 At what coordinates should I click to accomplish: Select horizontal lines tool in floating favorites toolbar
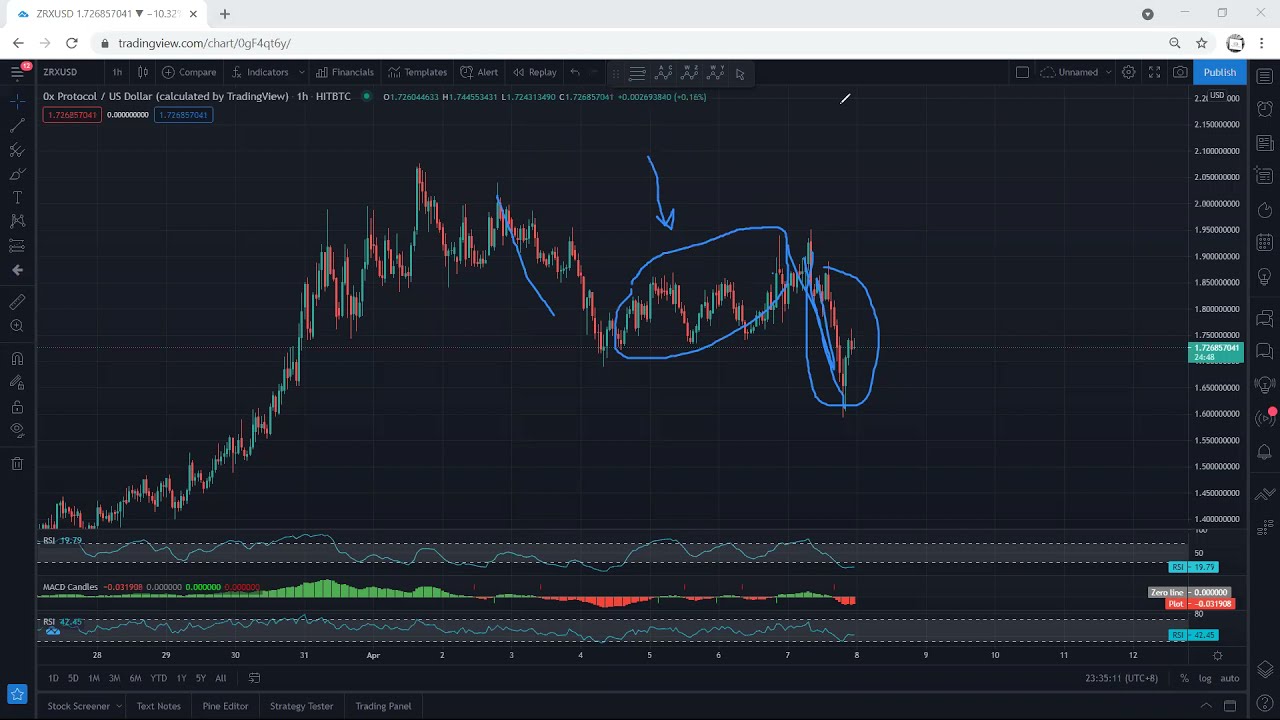pyautogui.click(x=637, y=73)
